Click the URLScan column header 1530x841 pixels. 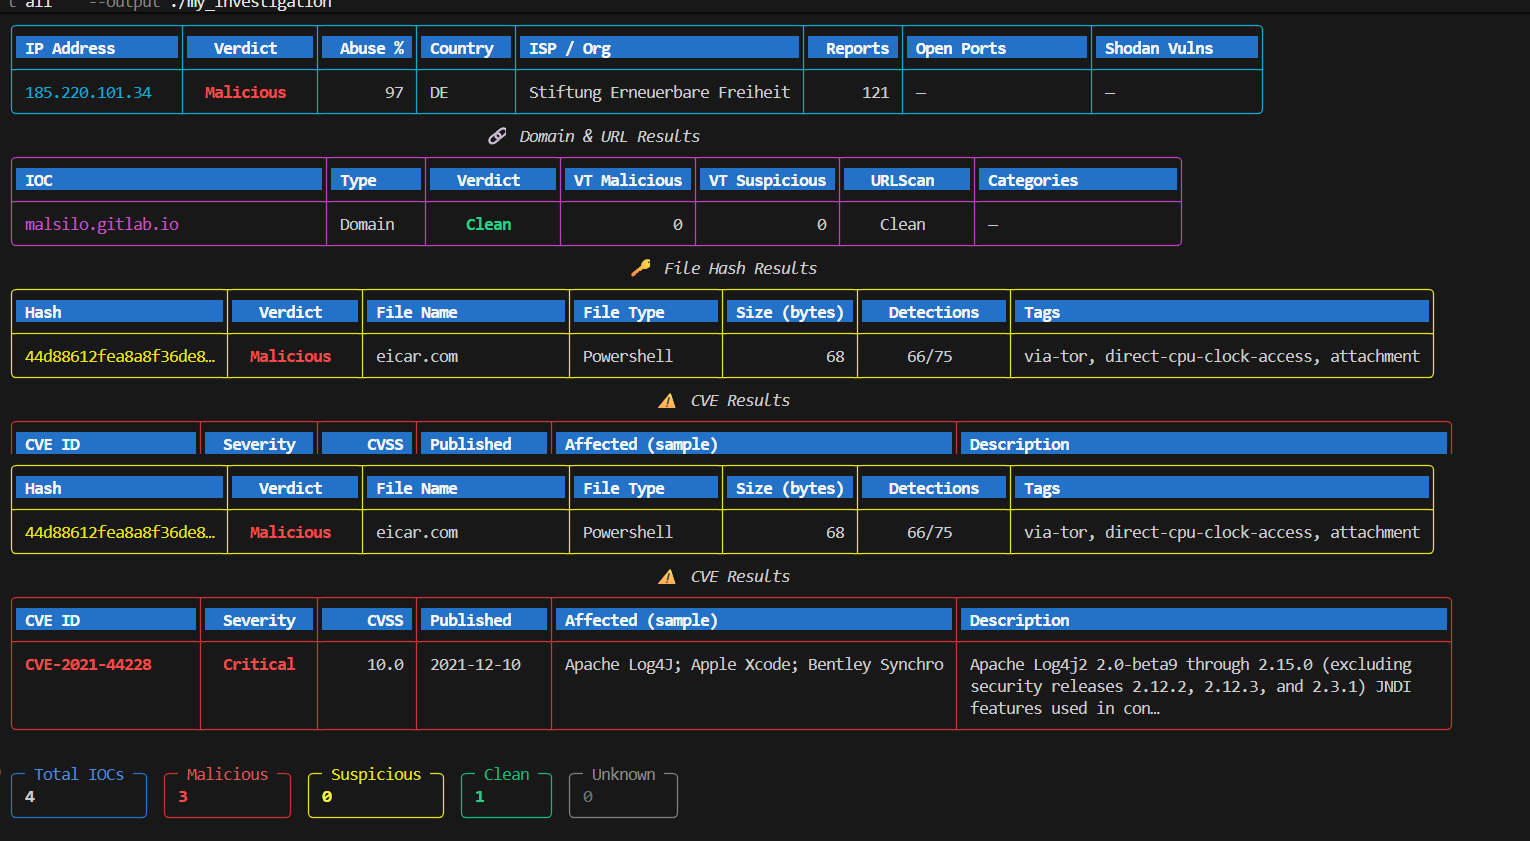click(x=907, y=180)
